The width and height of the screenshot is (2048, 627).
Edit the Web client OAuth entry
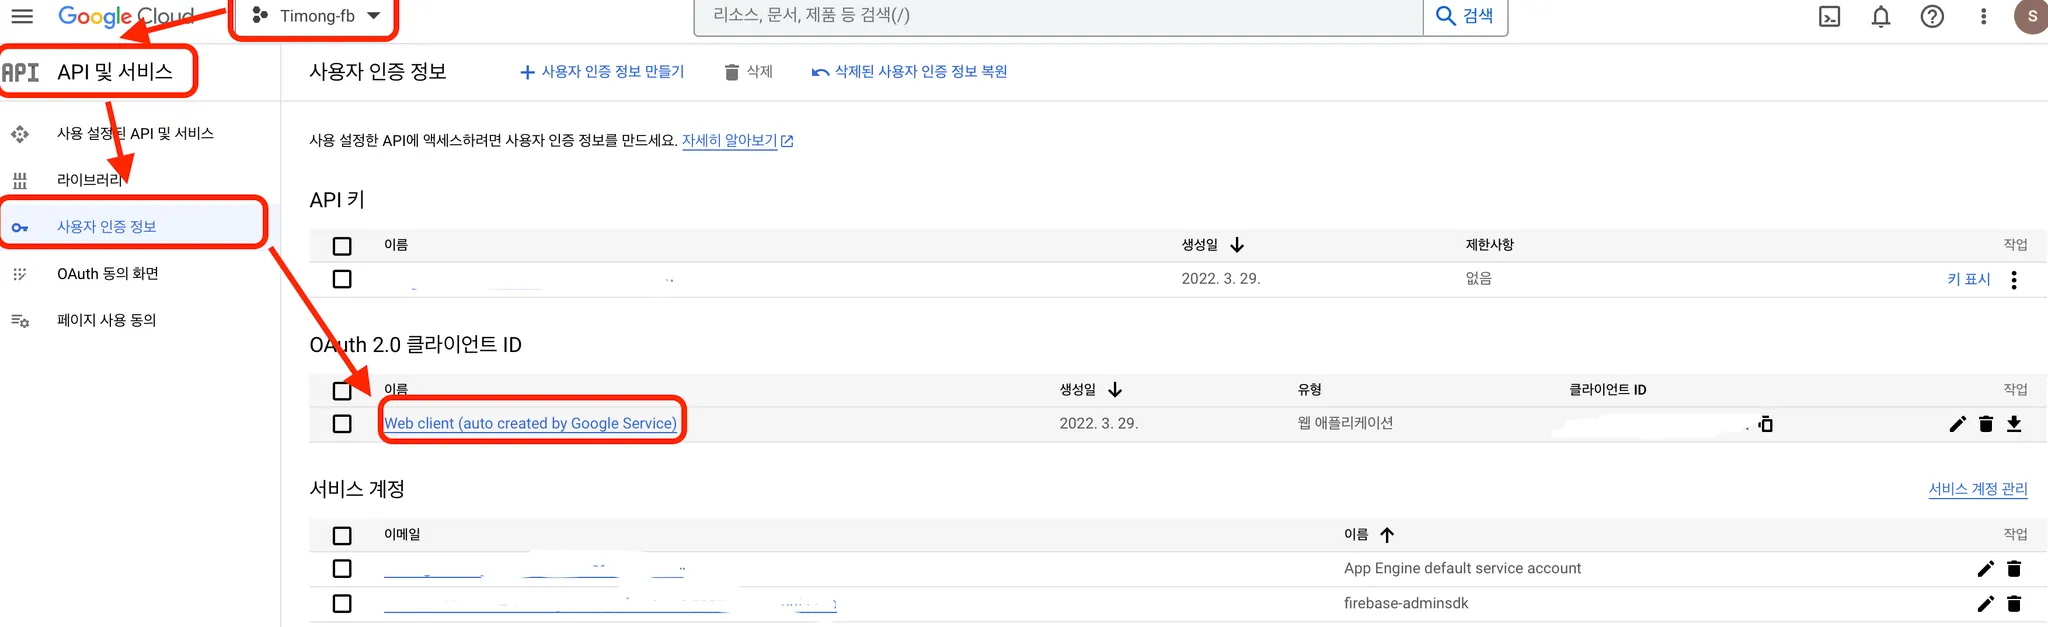(1957, 424)
